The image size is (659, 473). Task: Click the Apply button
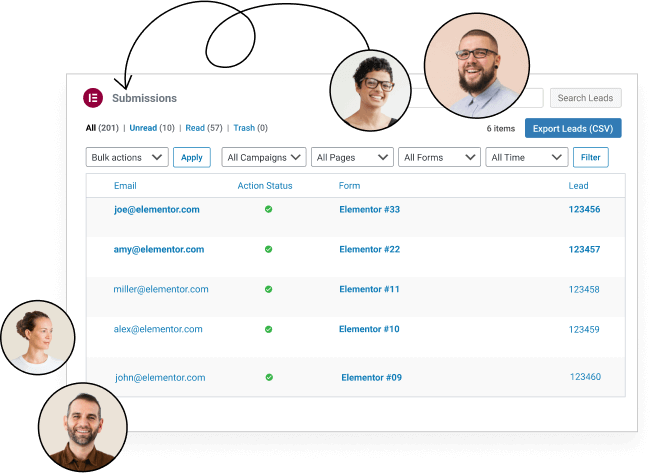click(192, 157)
